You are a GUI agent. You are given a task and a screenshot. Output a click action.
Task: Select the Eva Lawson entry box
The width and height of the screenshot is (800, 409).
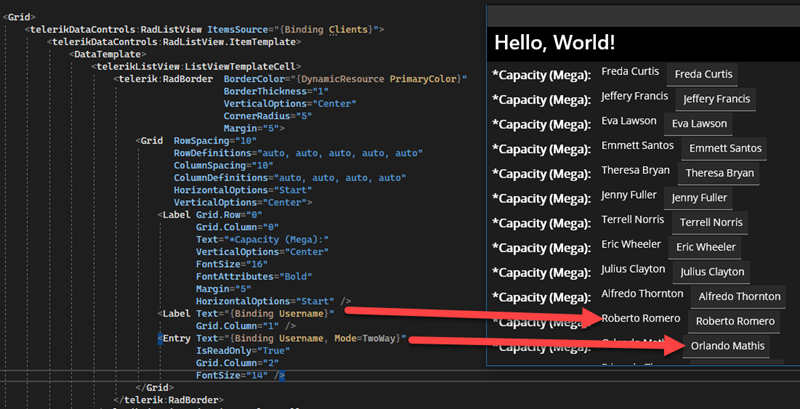pyautogui.click(x=699, y=124)
